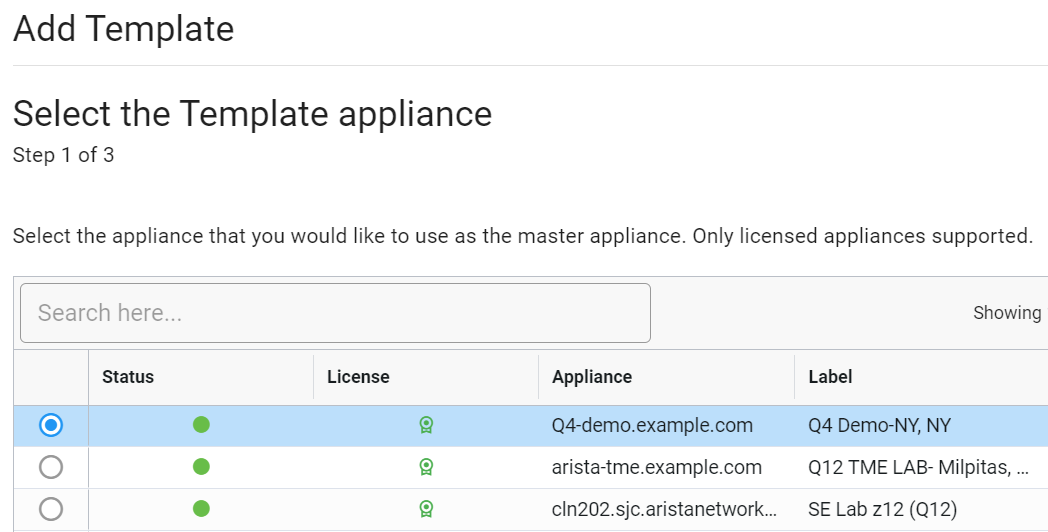Click the 'SE Lab z12 (Q12)' label cell
The height and width of the screenshot is (532, 1048).
(882, 509)
